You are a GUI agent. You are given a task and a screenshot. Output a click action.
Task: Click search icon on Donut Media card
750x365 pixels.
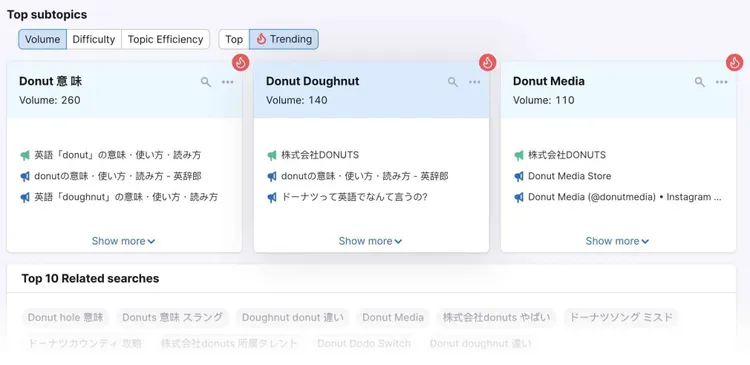click(x=699, y=82)
